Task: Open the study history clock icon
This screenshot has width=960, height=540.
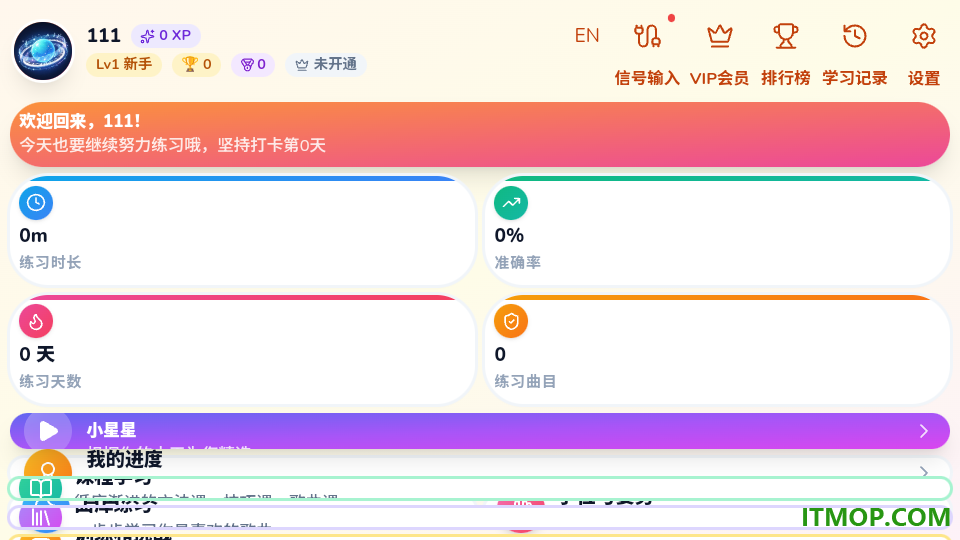Action: tap(854, 36)
